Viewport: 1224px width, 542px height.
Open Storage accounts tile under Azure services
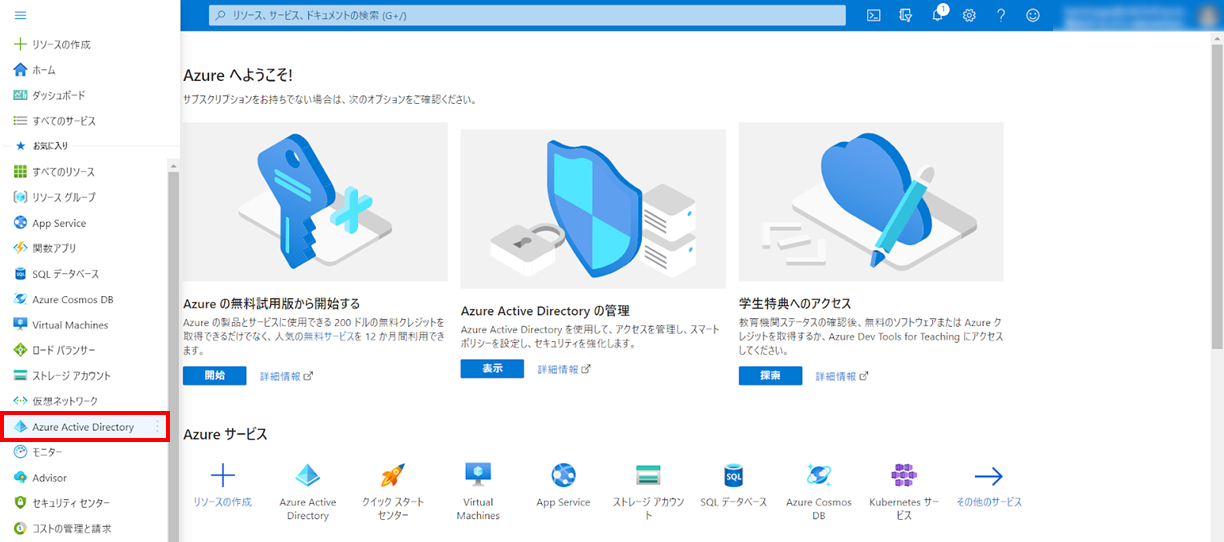[x=649, y=491]
